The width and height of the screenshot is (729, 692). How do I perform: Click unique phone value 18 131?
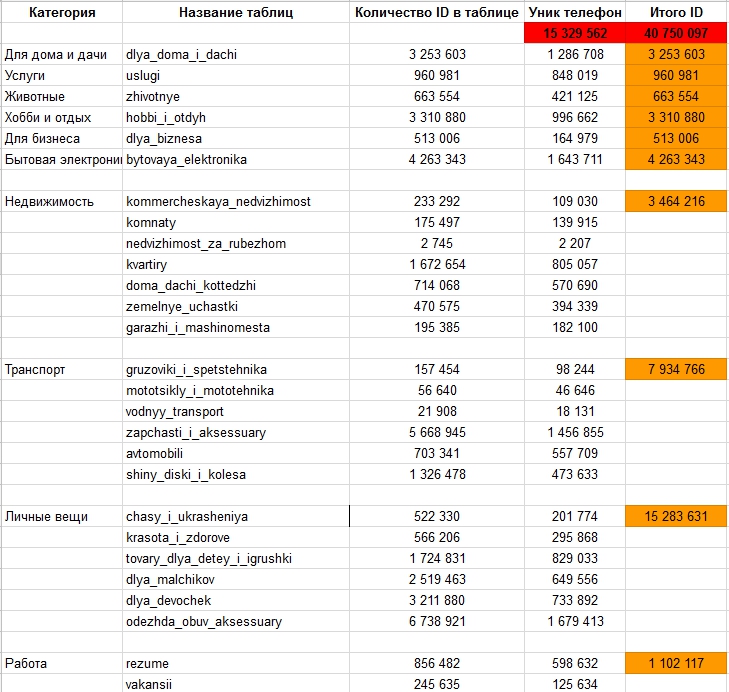pos(575,411)
